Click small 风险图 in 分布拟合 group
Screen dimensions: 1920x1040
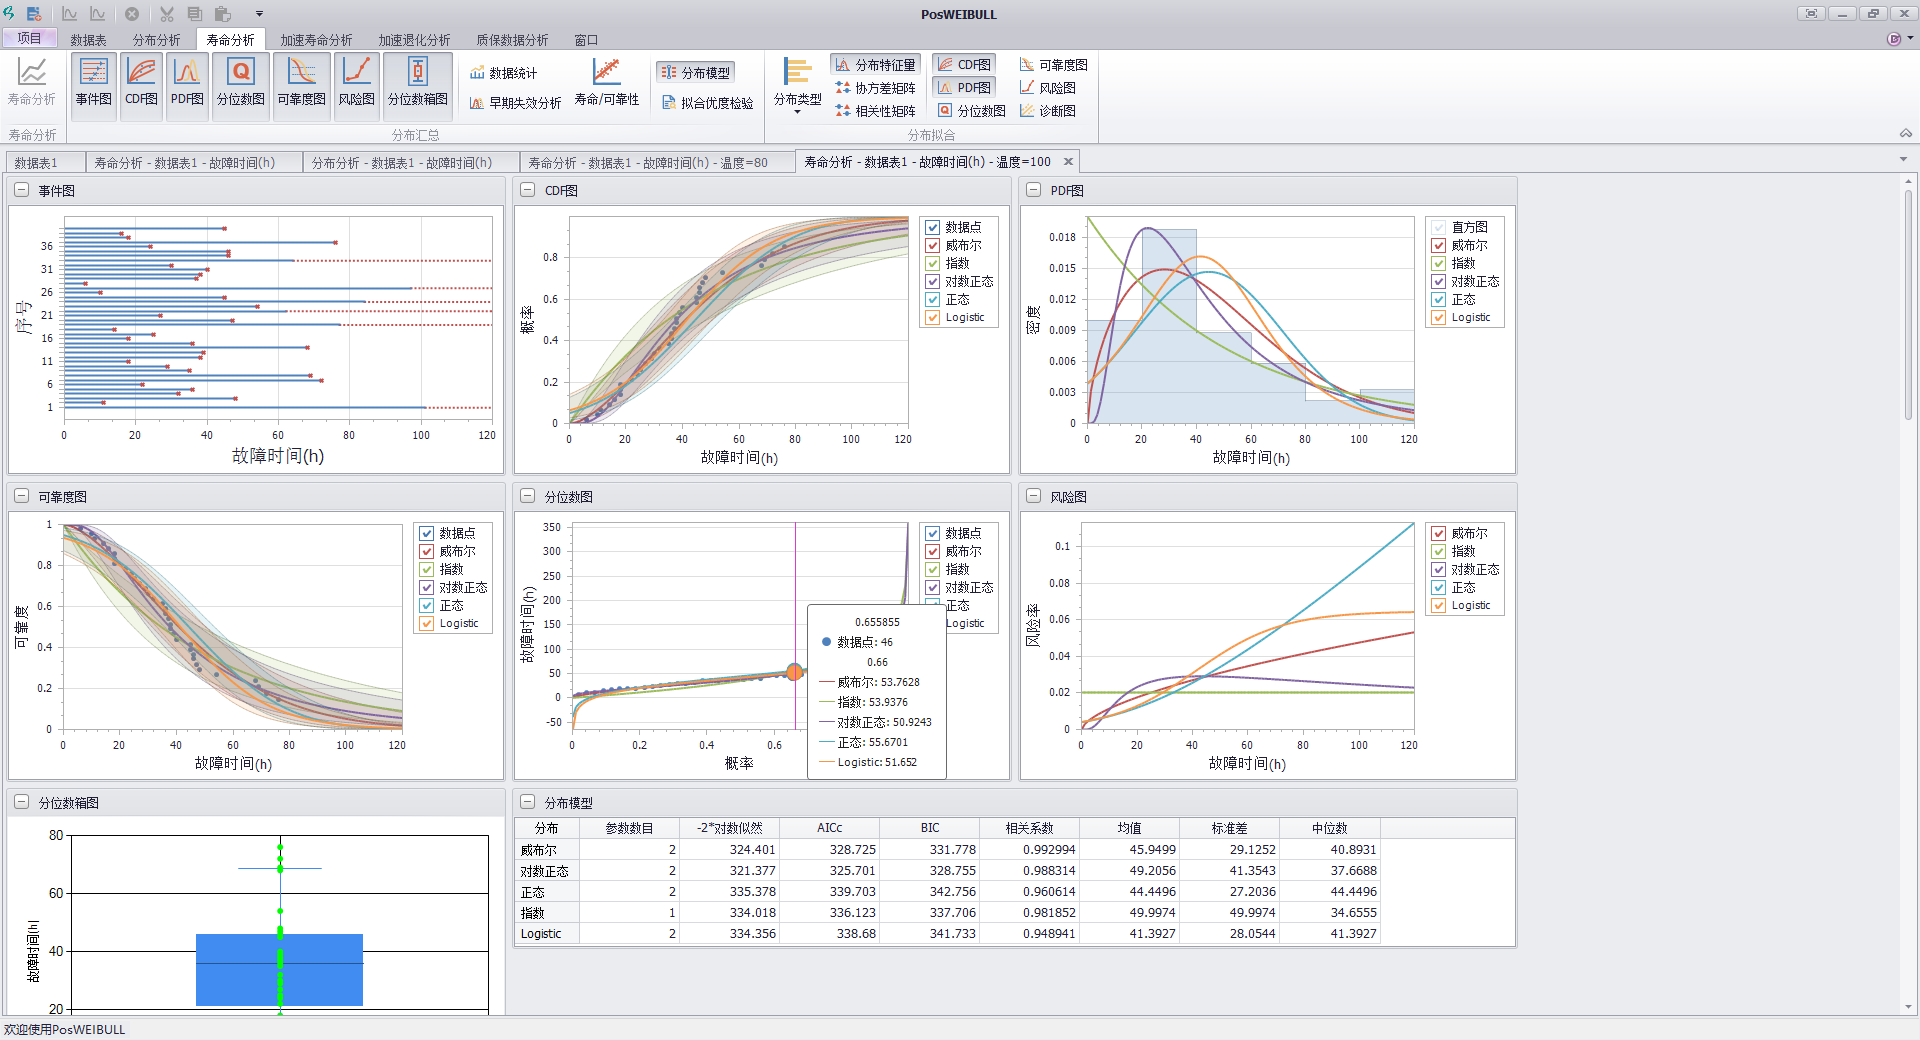coord(1047,88)
